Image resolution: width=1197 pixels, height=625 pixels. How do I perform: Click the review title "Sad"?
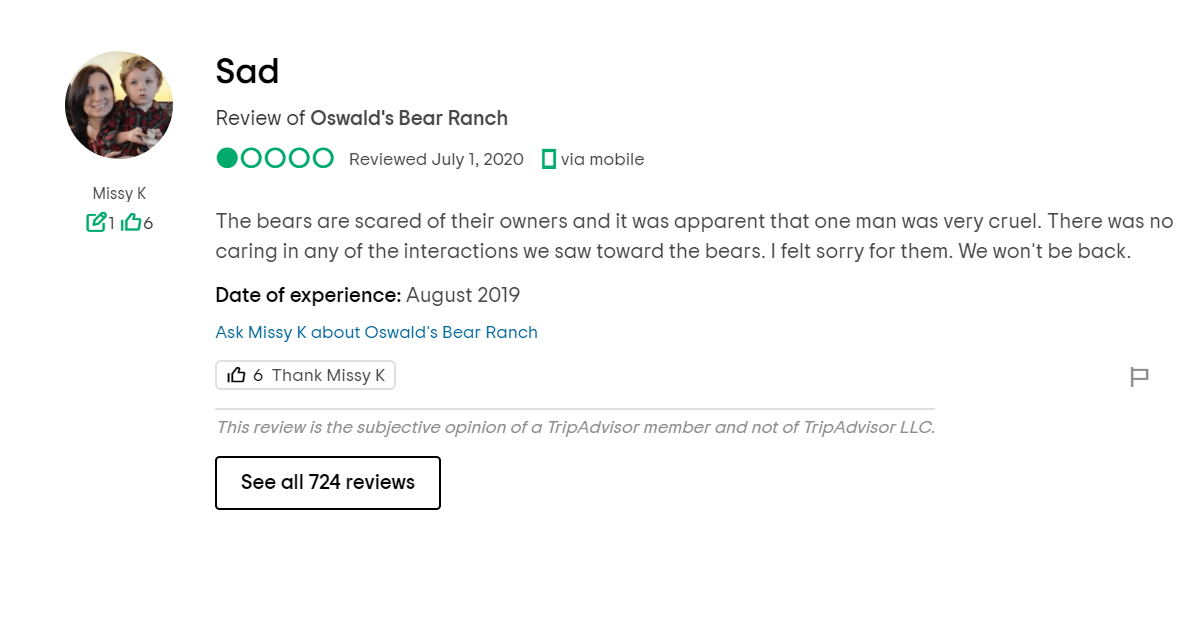click(x=247, y=71)
